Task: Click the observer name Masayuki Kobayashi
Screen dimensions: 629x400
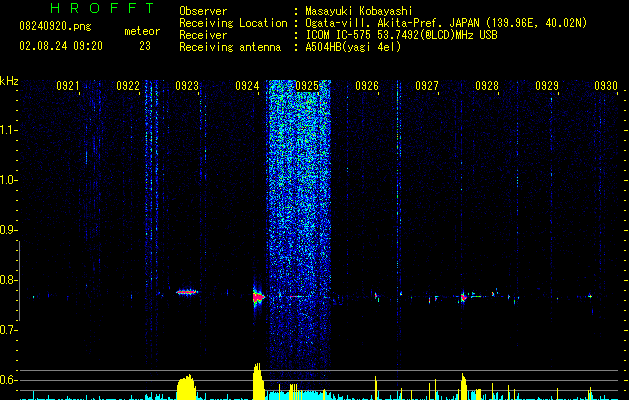Action: click(x=359, y=11)
